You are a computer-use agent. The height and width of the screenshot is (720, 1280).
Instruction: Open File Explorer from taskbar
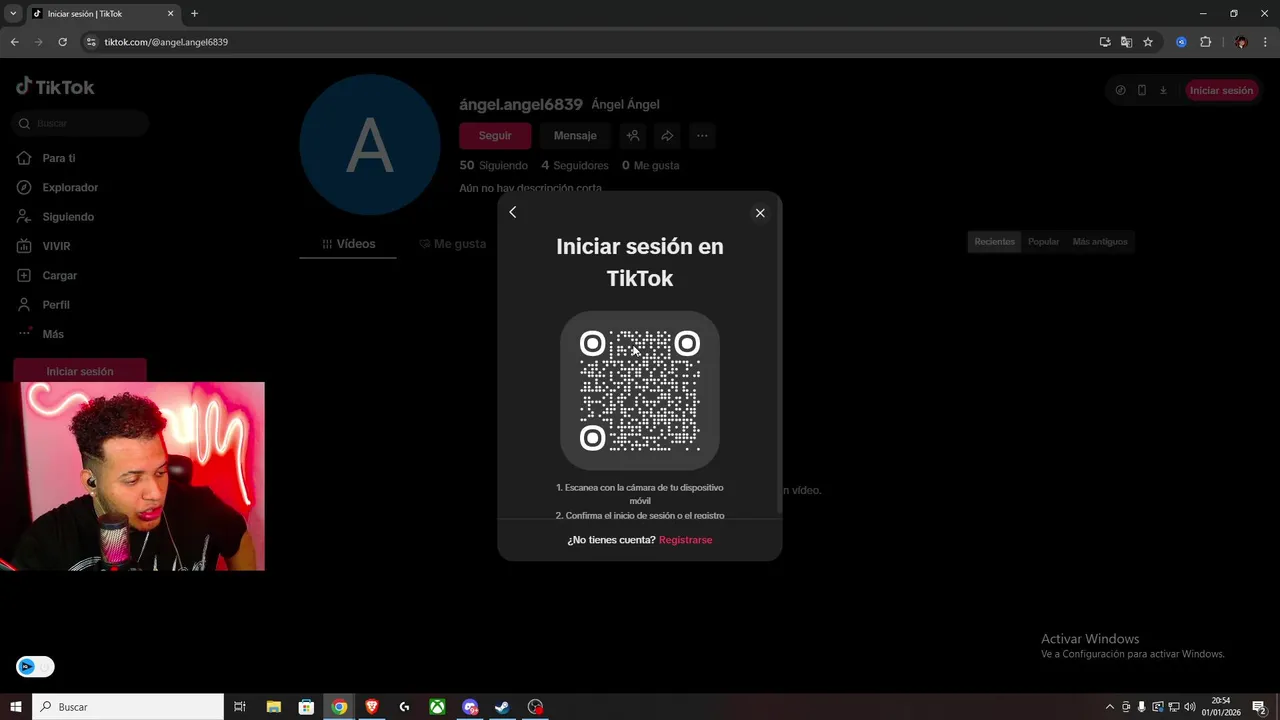coord(273,707)
